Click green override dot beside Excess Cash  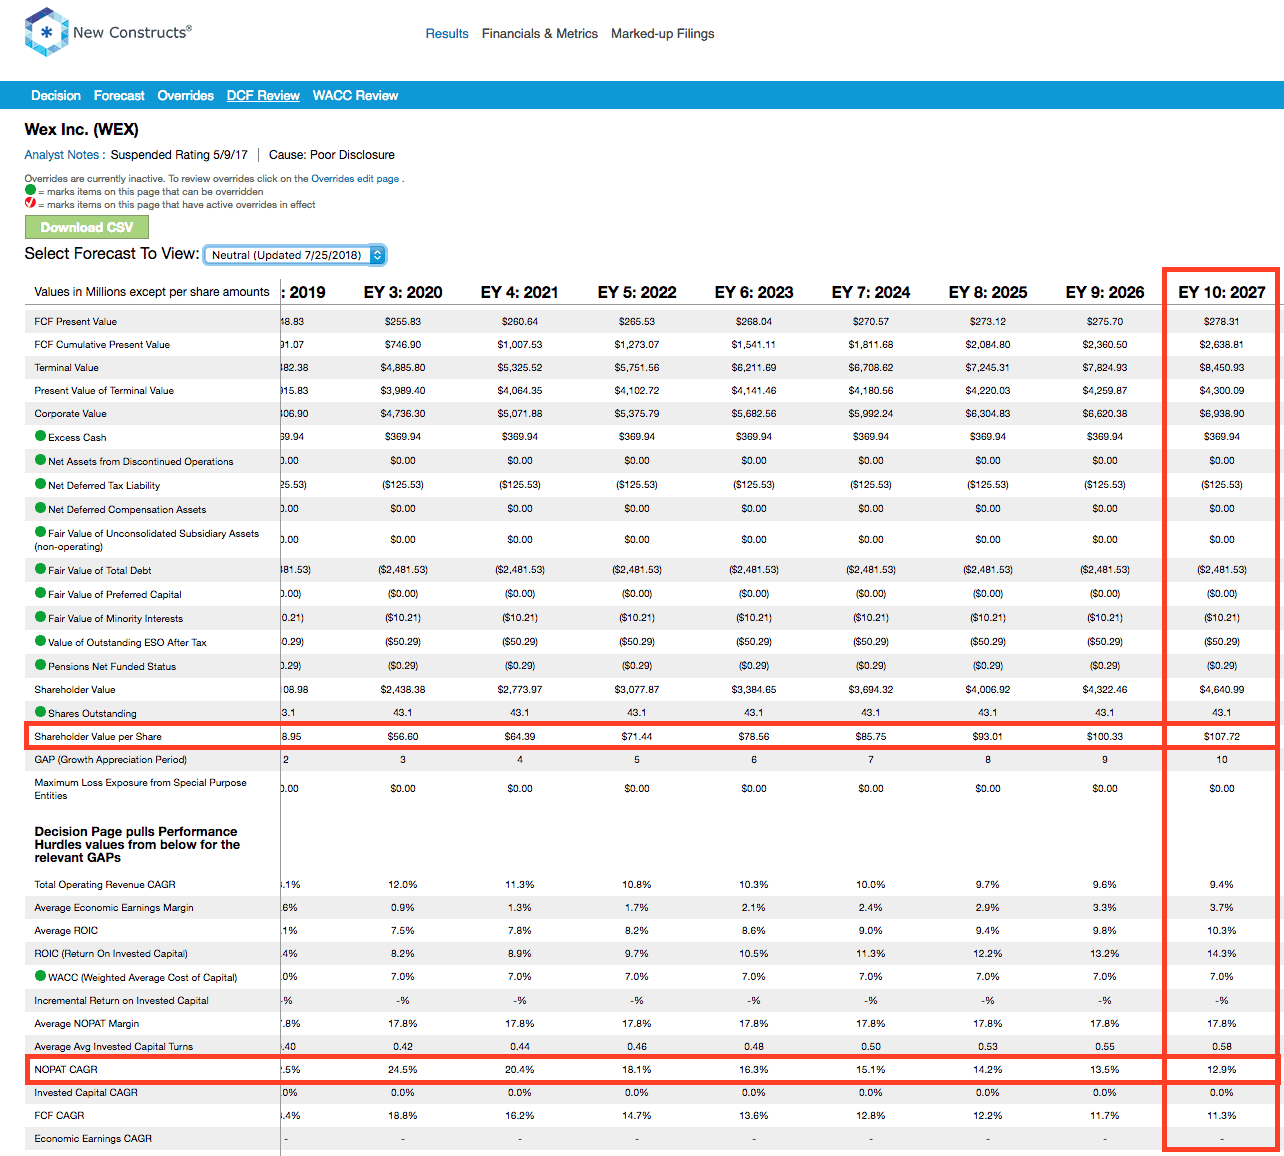(41, 436)
